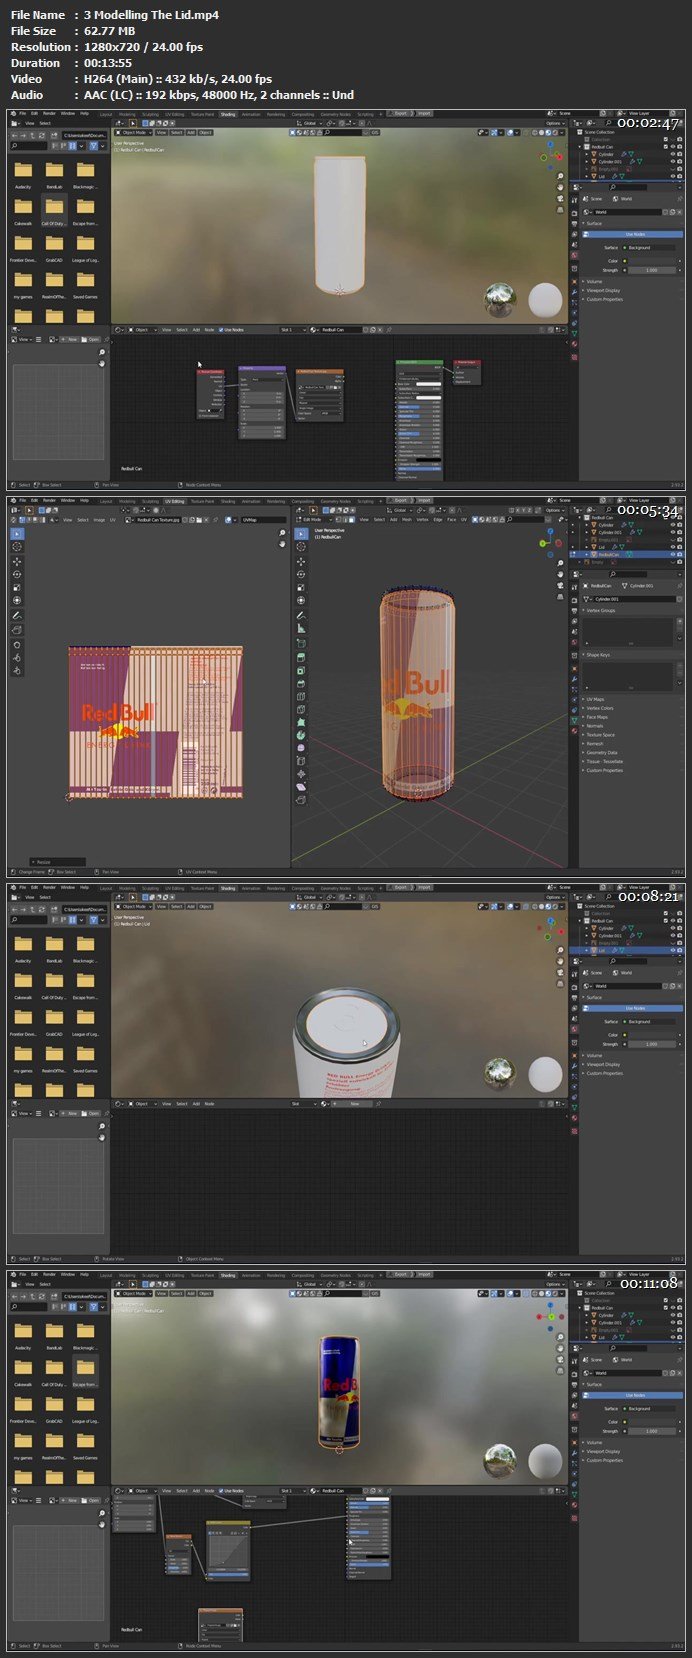Screen dimensions: 692x1658
Task: Select the Loop Cut tool in 00:05:34 frame
Action: (x=301, y=696)
